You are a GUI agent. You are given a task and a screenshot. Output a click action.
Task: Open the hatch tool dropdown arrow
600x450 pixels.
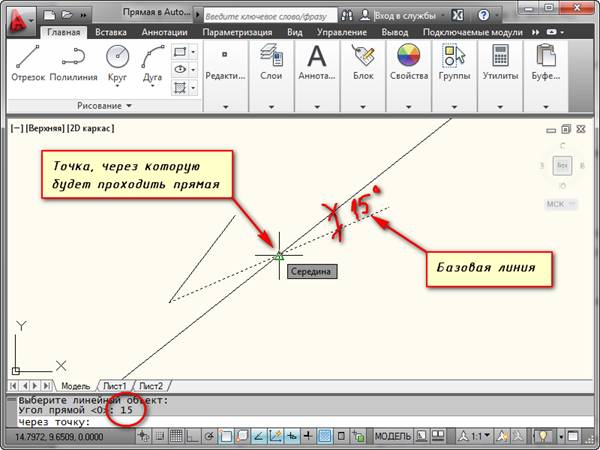[x=194, y=88]
